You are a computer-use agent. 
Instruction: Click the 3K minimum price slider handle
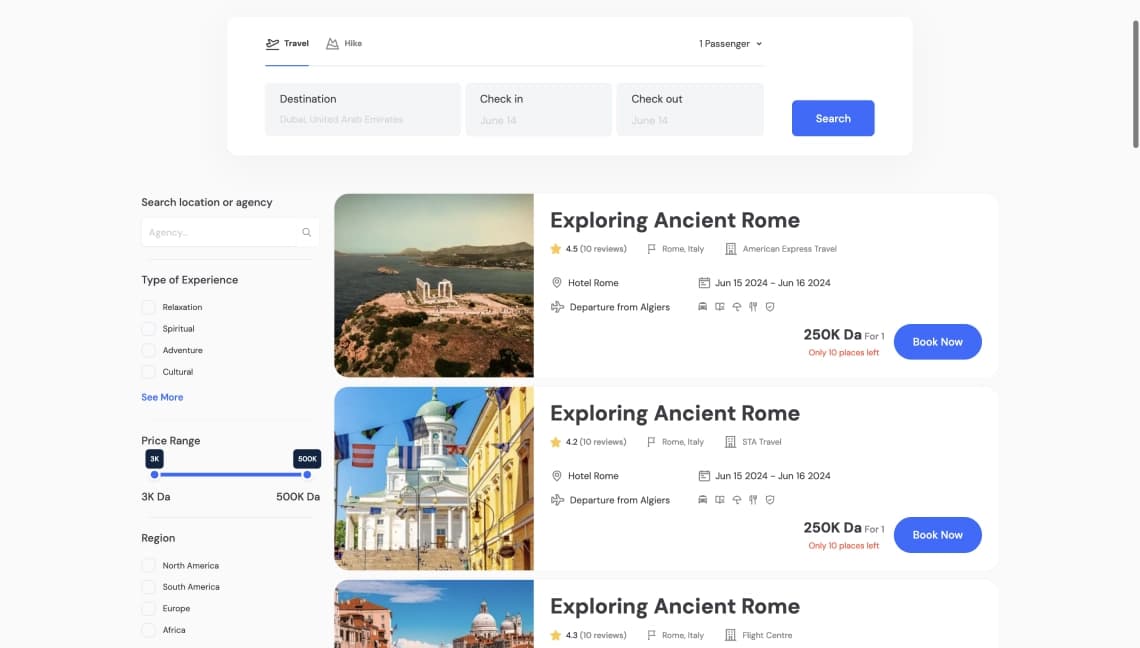coord(154,475)
